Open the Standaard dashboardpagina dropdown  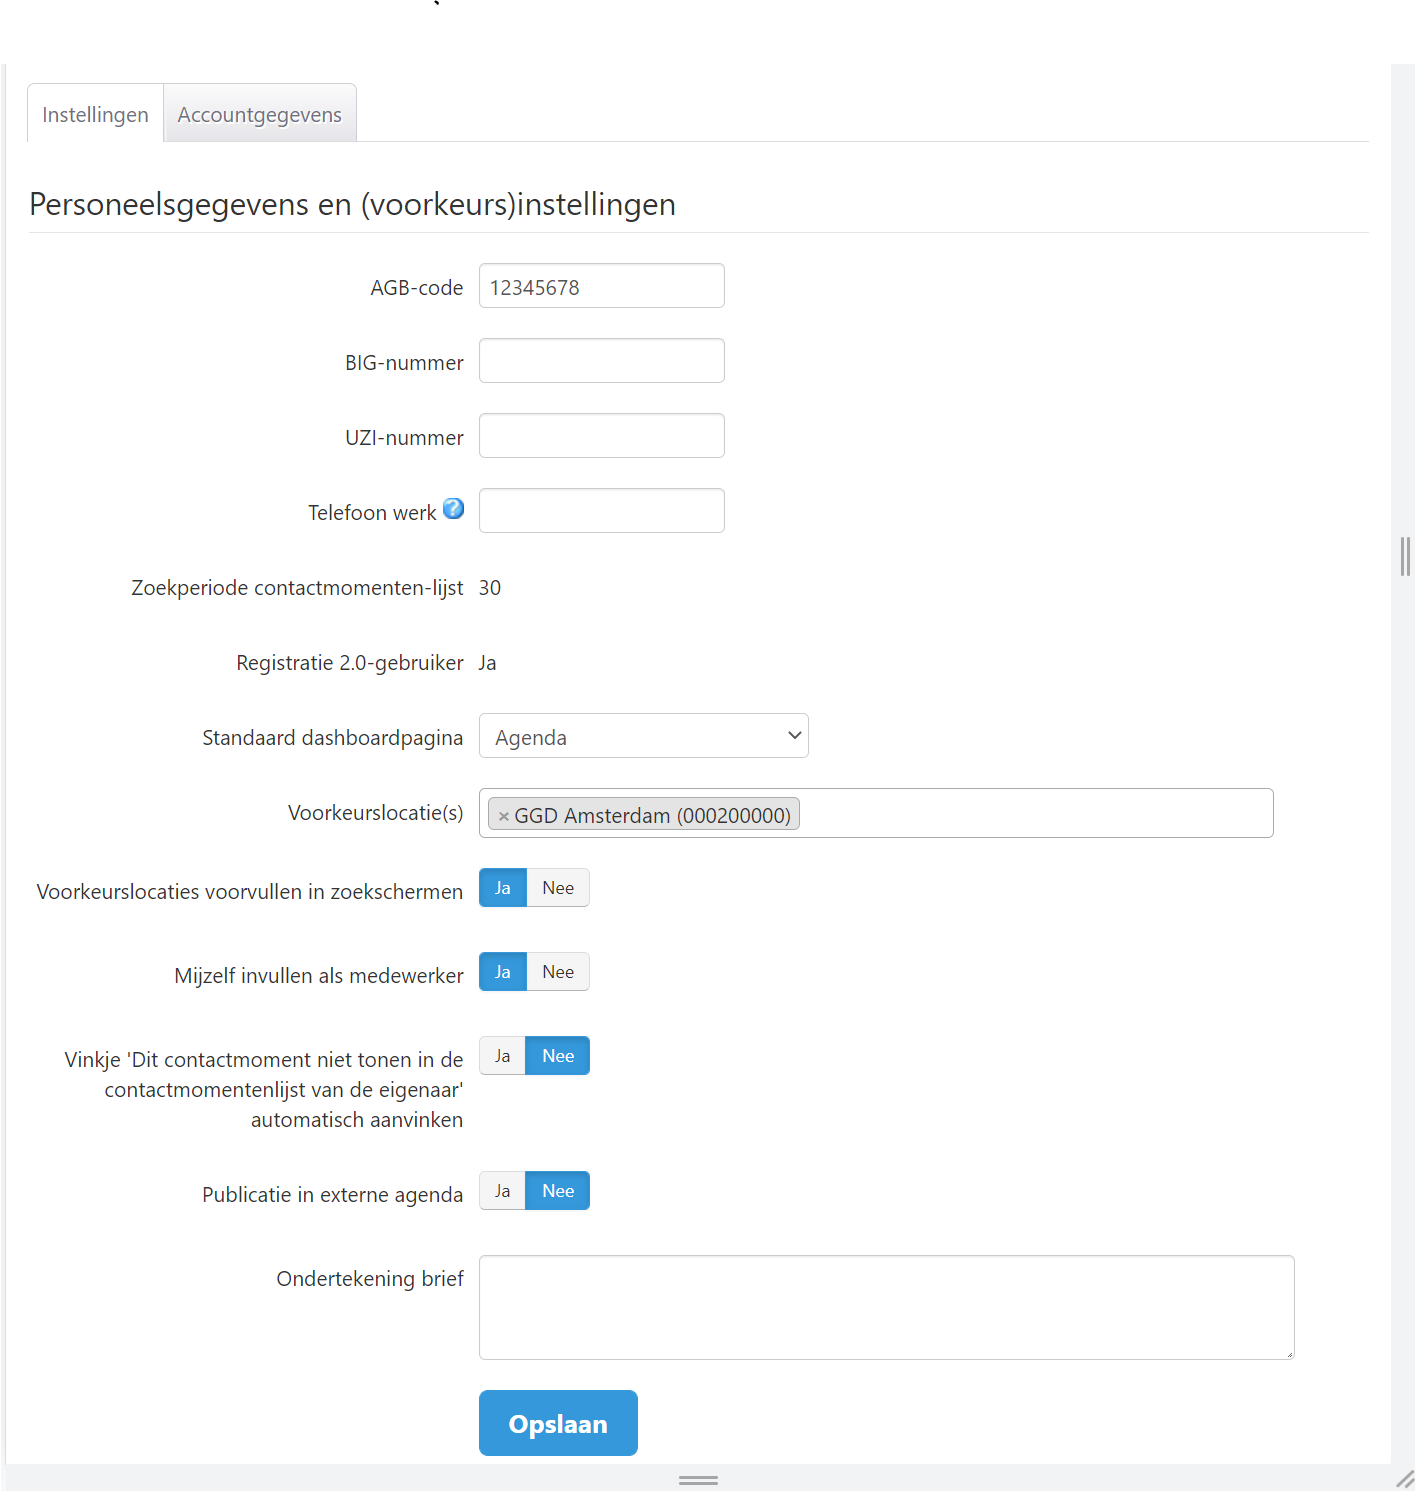(x=643, y=736)
